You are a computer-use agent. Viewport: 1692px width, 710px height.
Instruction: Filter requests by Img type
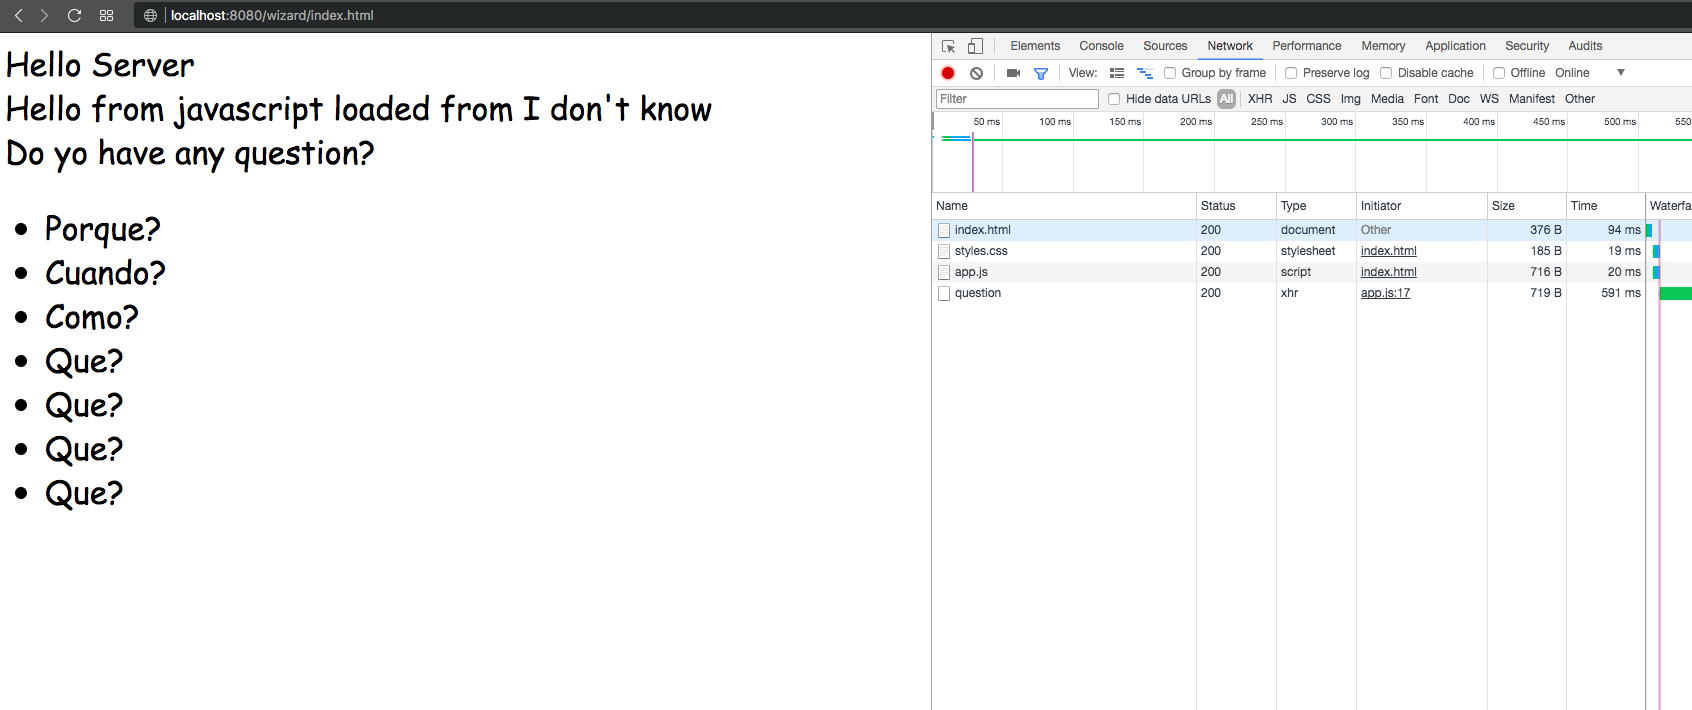[x=1351, y=99]
